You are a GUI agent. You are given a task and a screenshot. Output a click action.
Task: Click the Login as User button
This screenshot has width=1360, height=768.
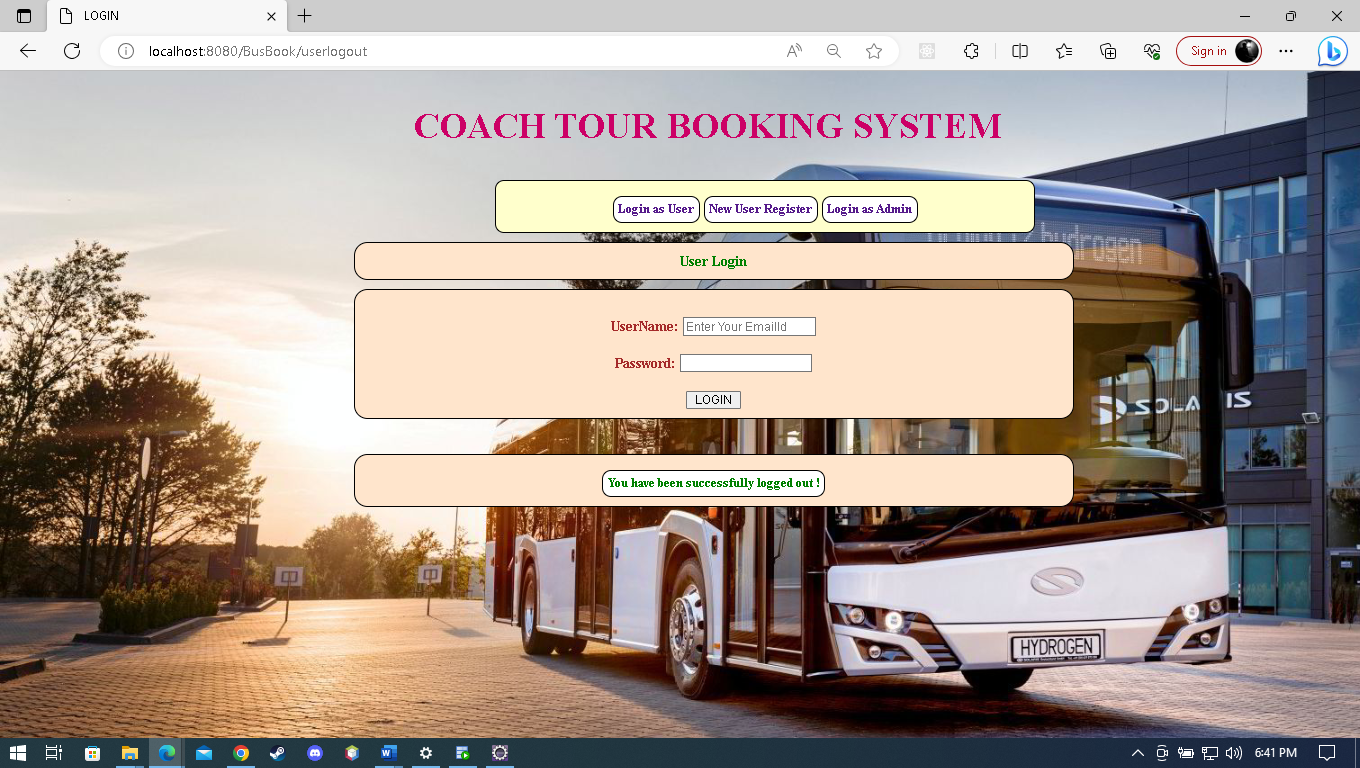click(656, 210)
